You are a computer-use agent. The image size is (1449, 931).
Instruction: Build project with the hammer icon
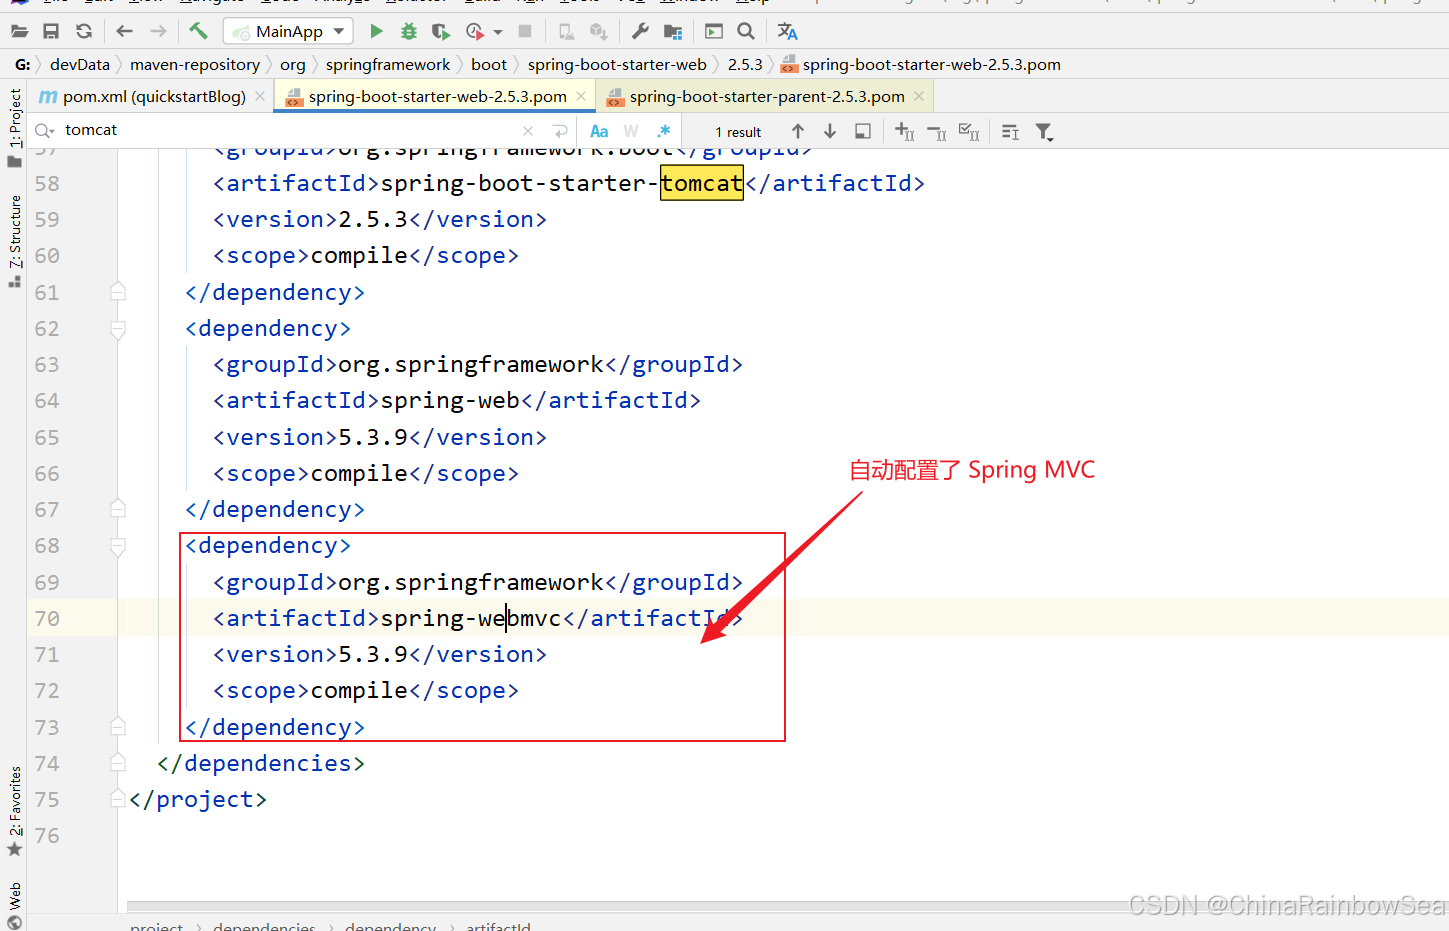coord(198,31)
